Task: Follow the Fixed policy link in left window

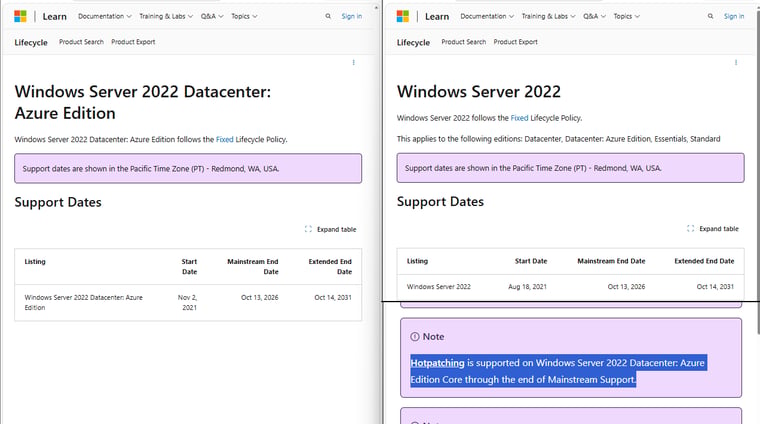Action: pos(224,140)
